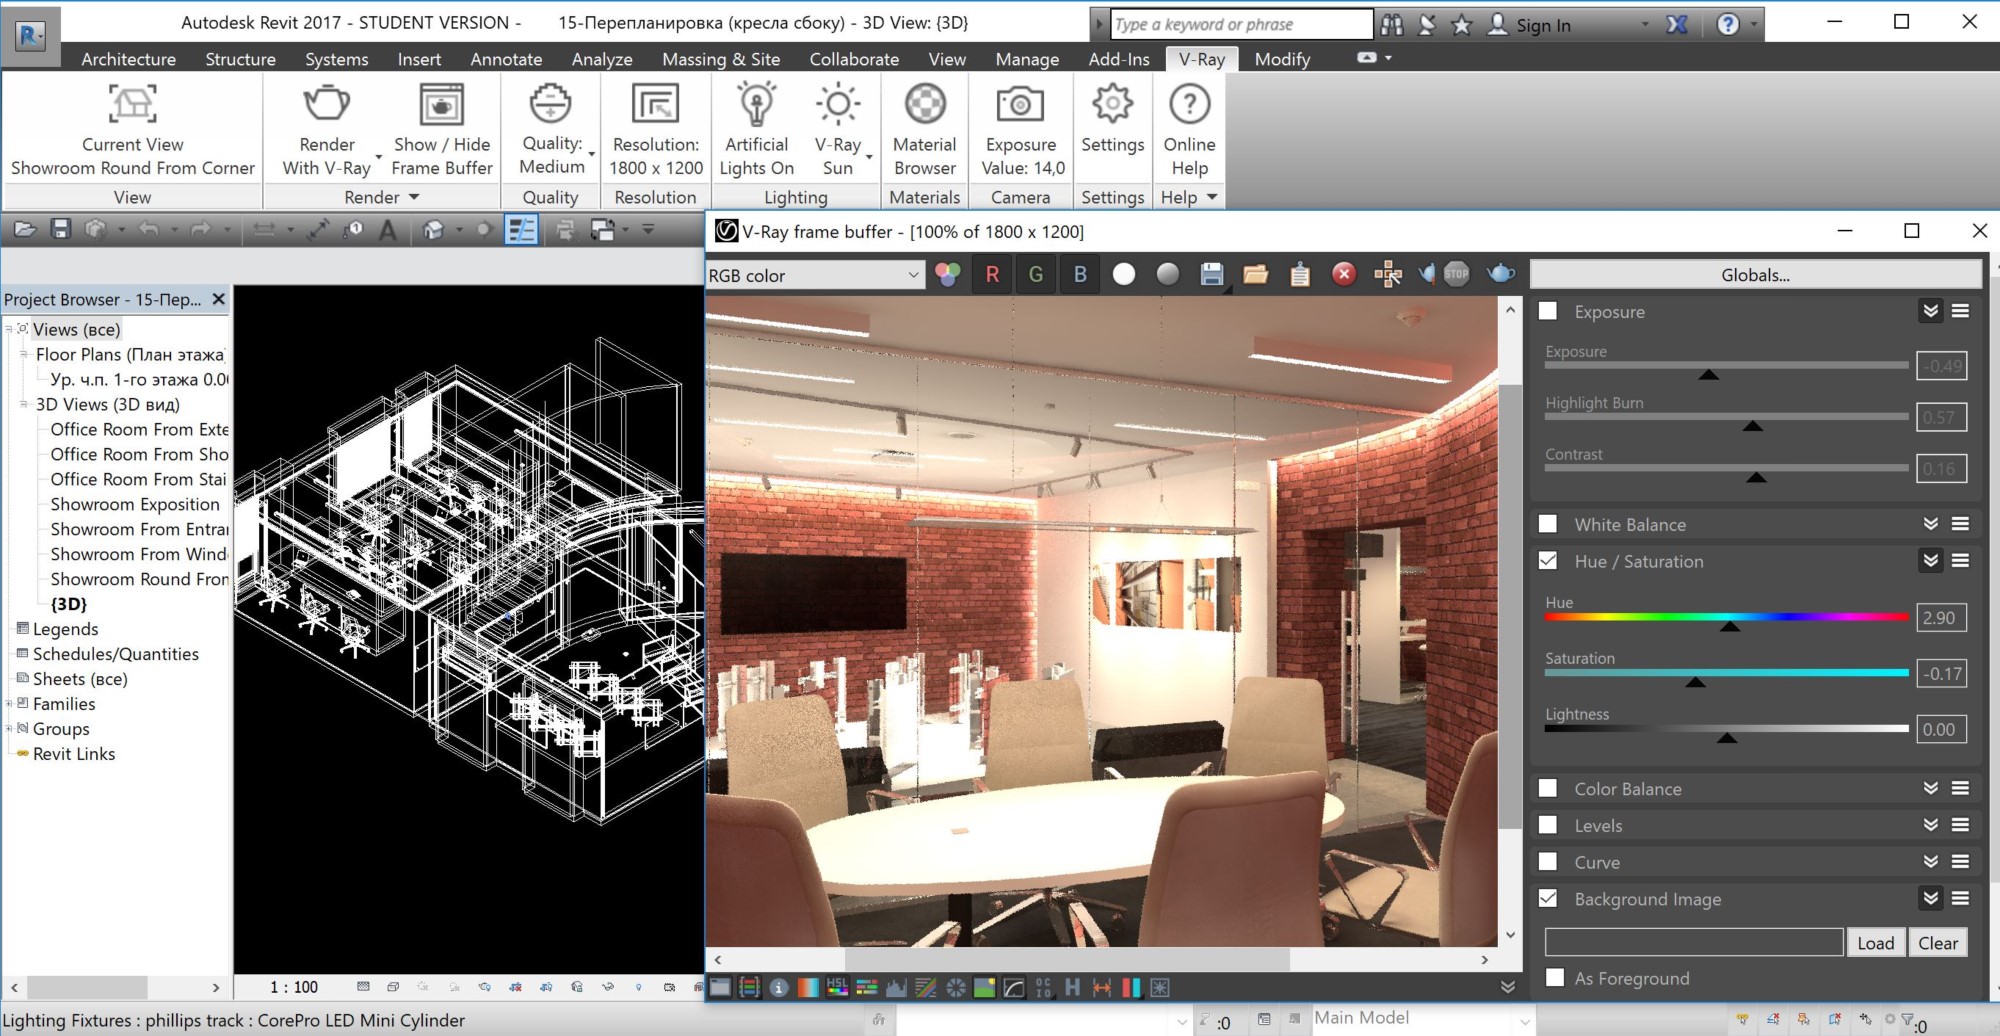Image resolution: width=2000 pixels, height=1036 pixels.
Task: Collapse the Hue / Saturation section chevron
Action: click(1931, 561)
